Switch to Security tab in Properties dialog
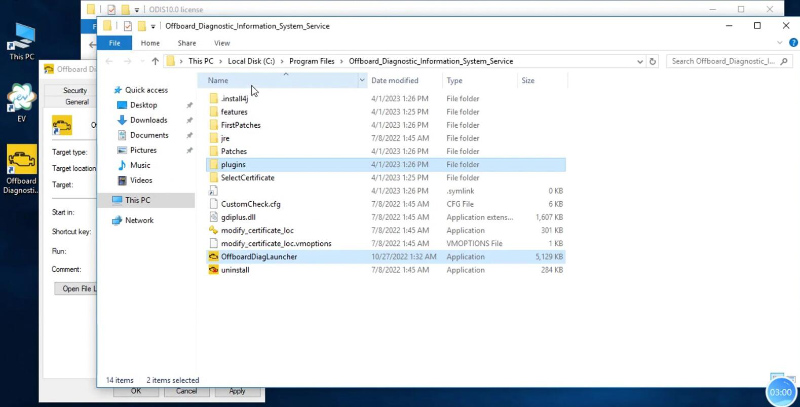800x407 pixels. point(75,90)
